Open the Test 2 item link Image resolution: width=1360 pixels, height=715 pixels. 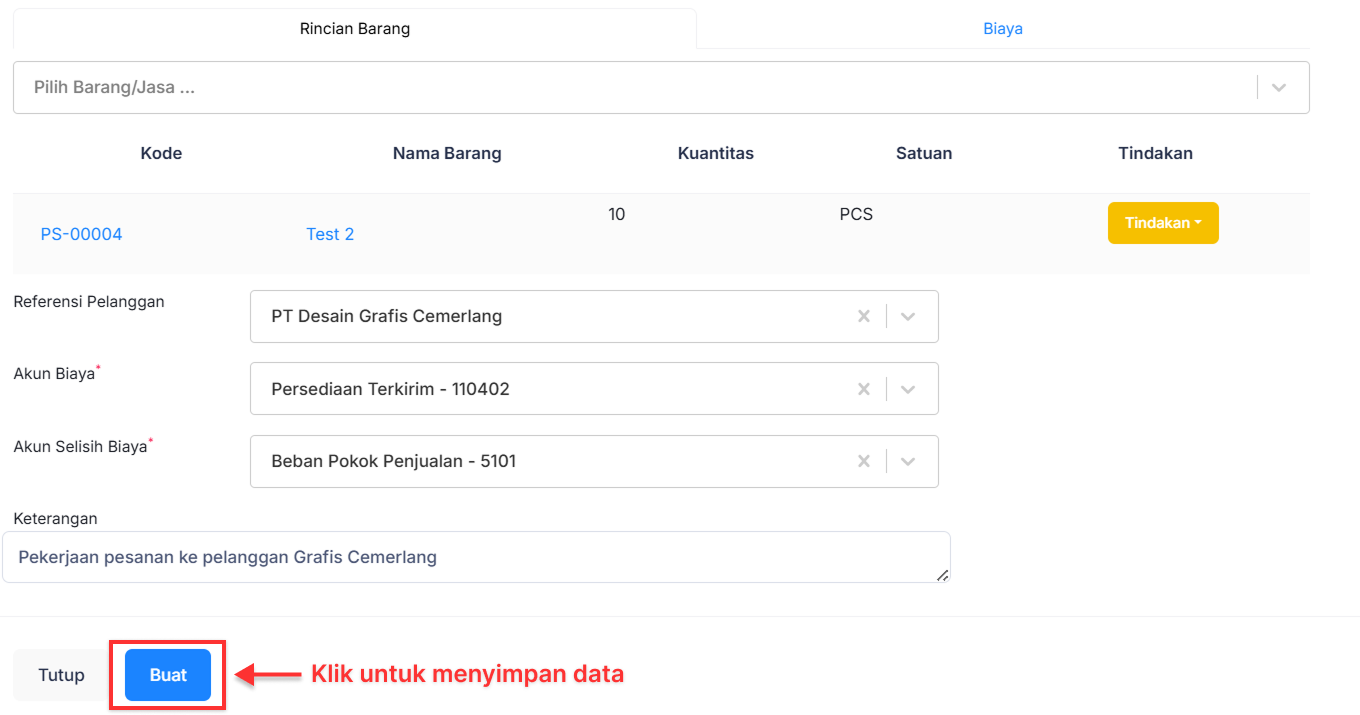pos(330,233)
